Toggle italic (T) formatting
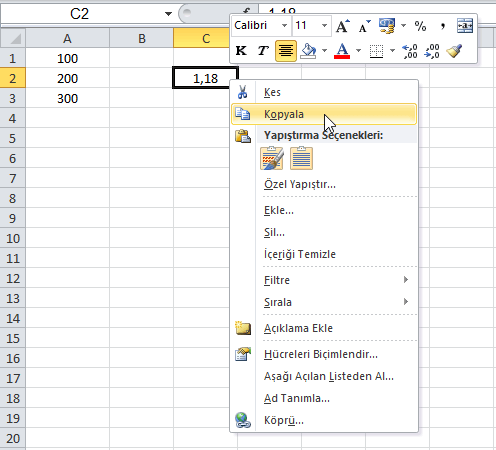 coord(263,51)
